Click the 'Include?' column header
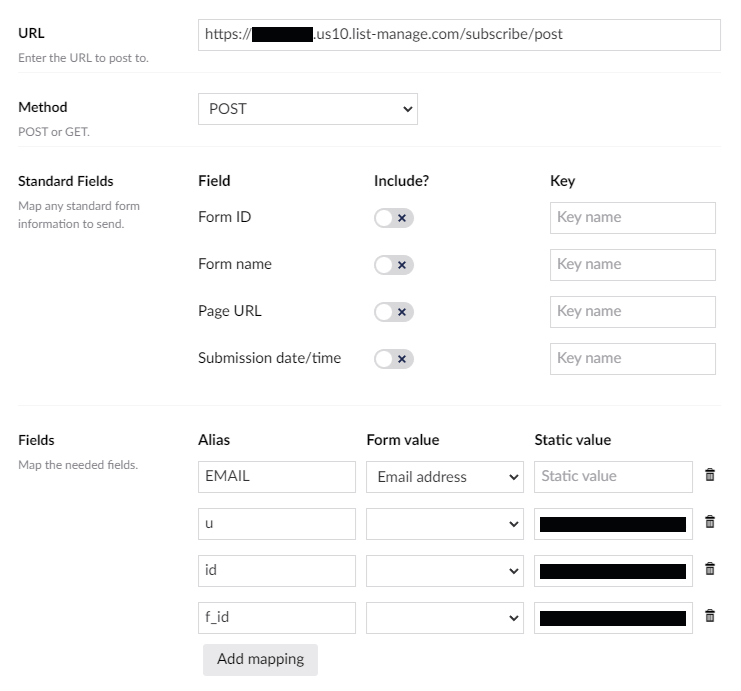The image size is (741, 691). pos(401,181)
